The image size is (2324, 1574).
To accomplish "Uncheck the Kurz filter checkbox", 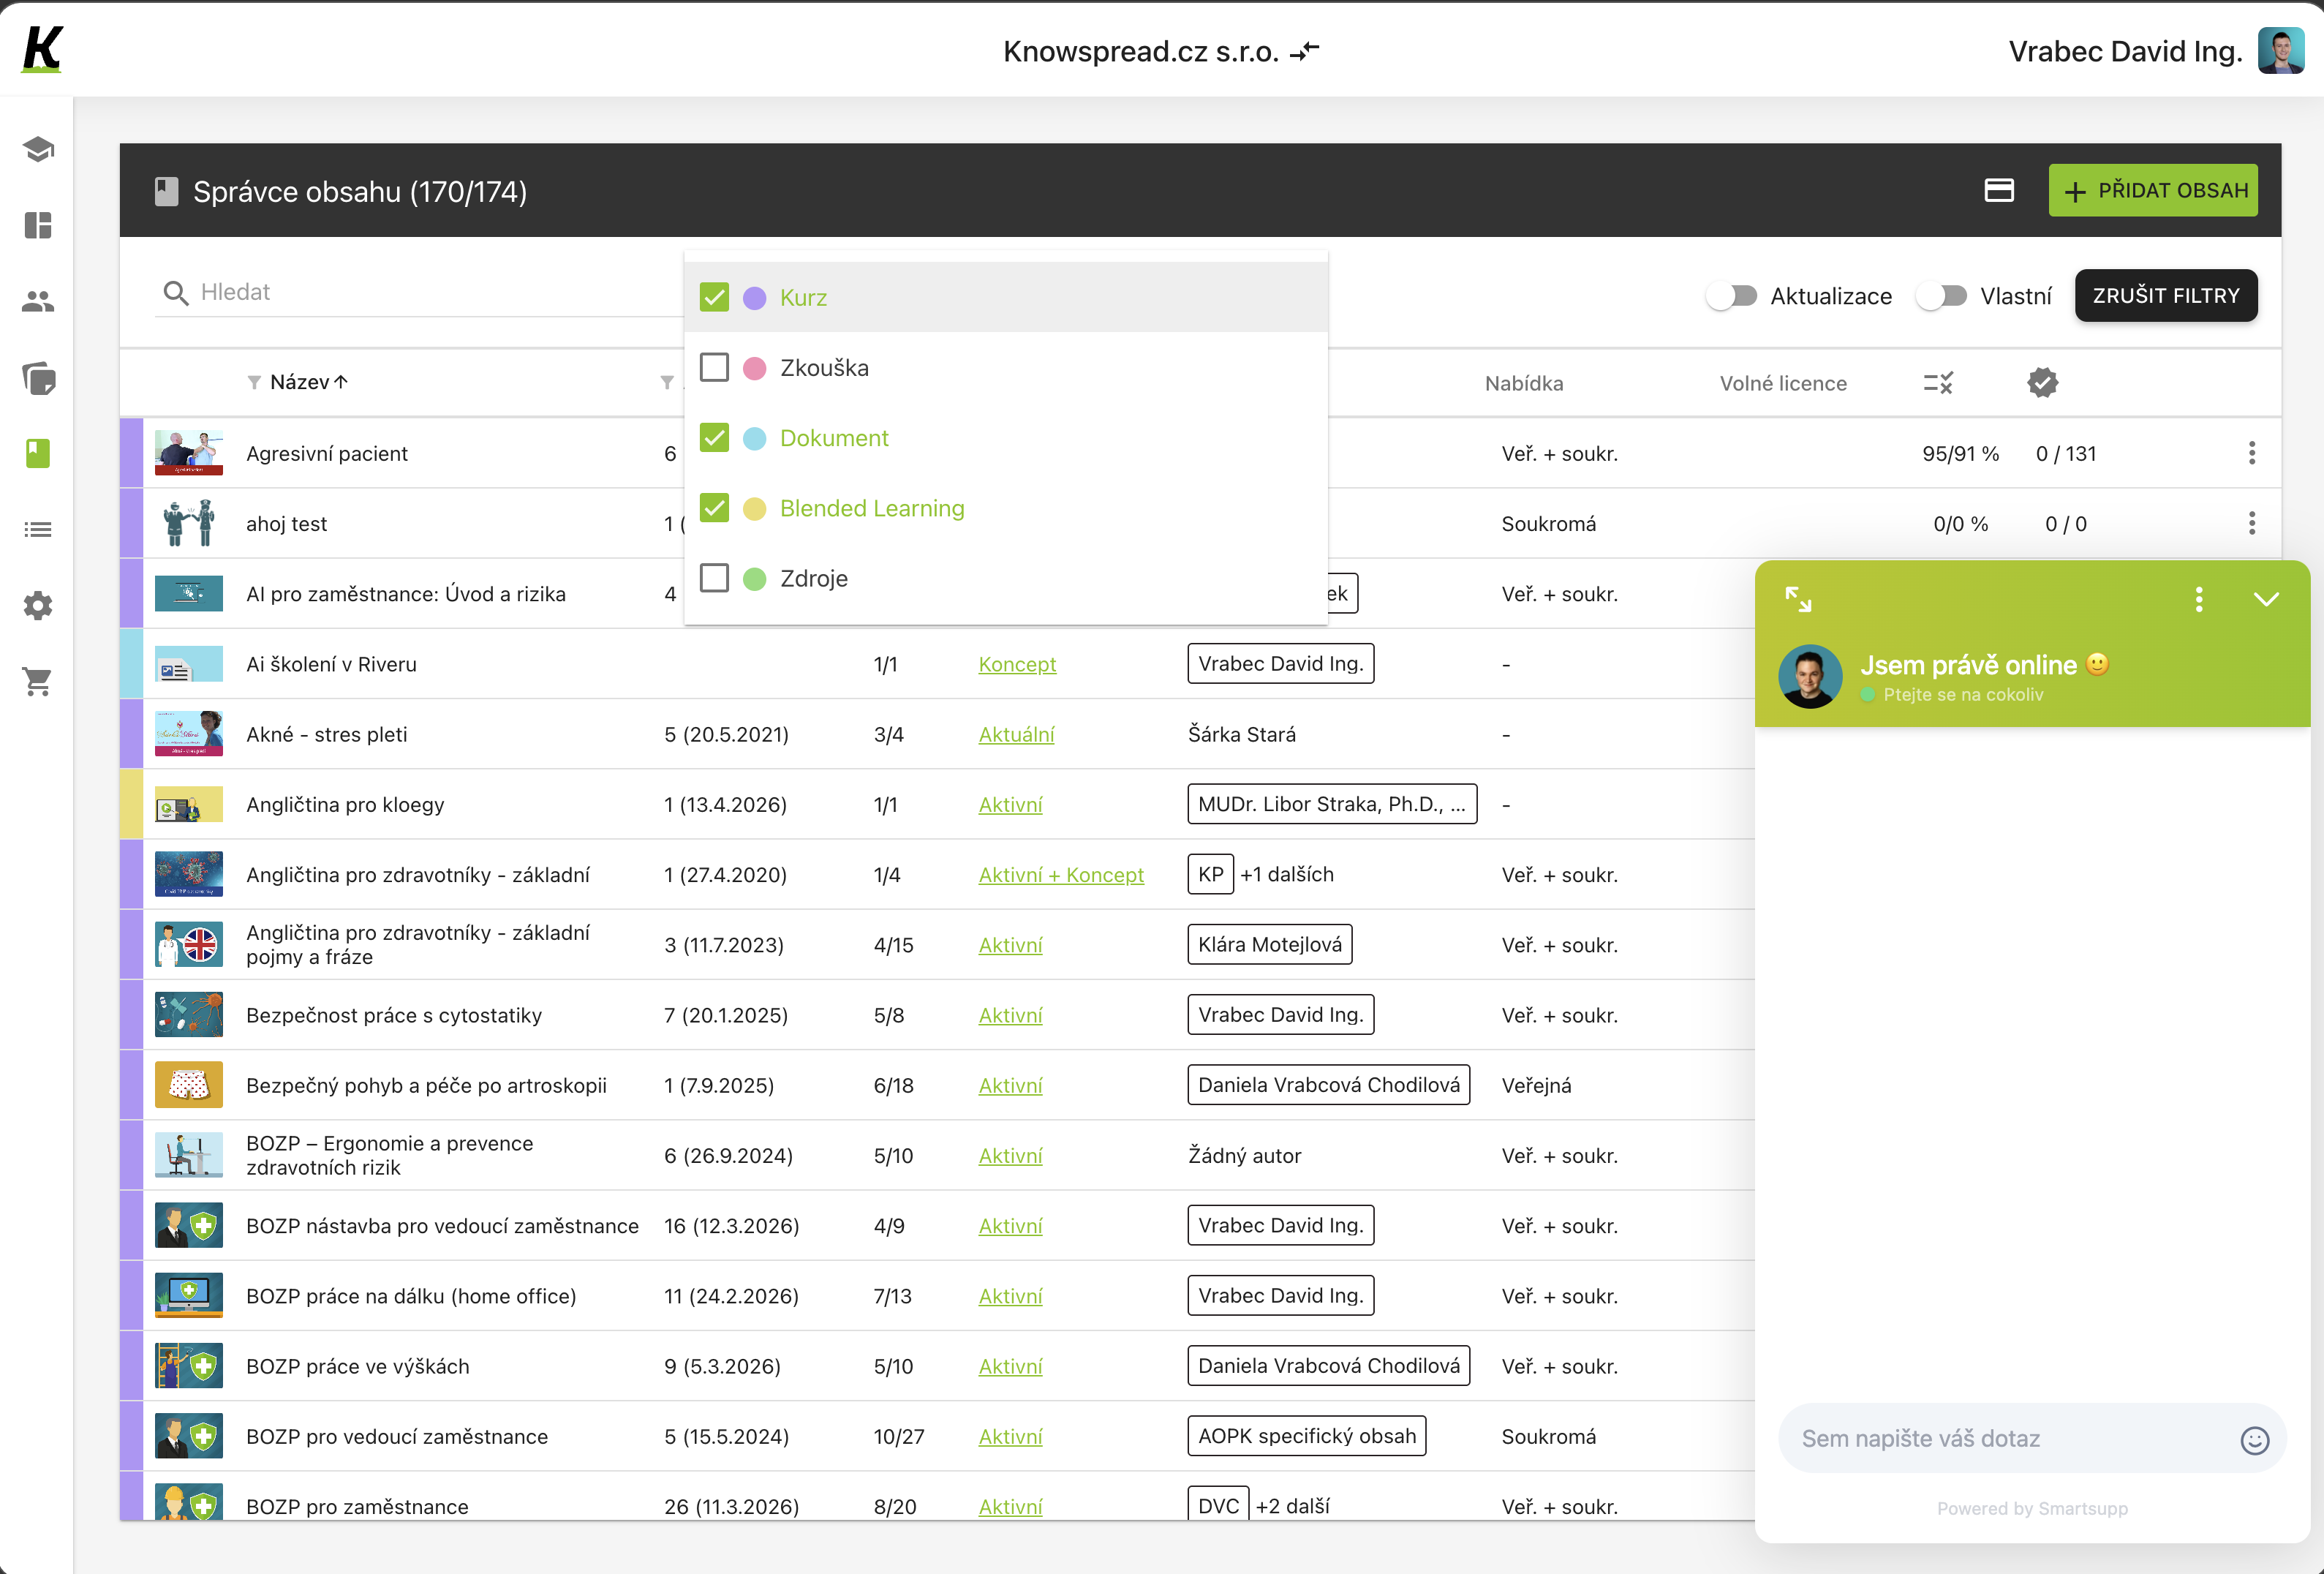I will pyautogui.click(x=714, y=297).
